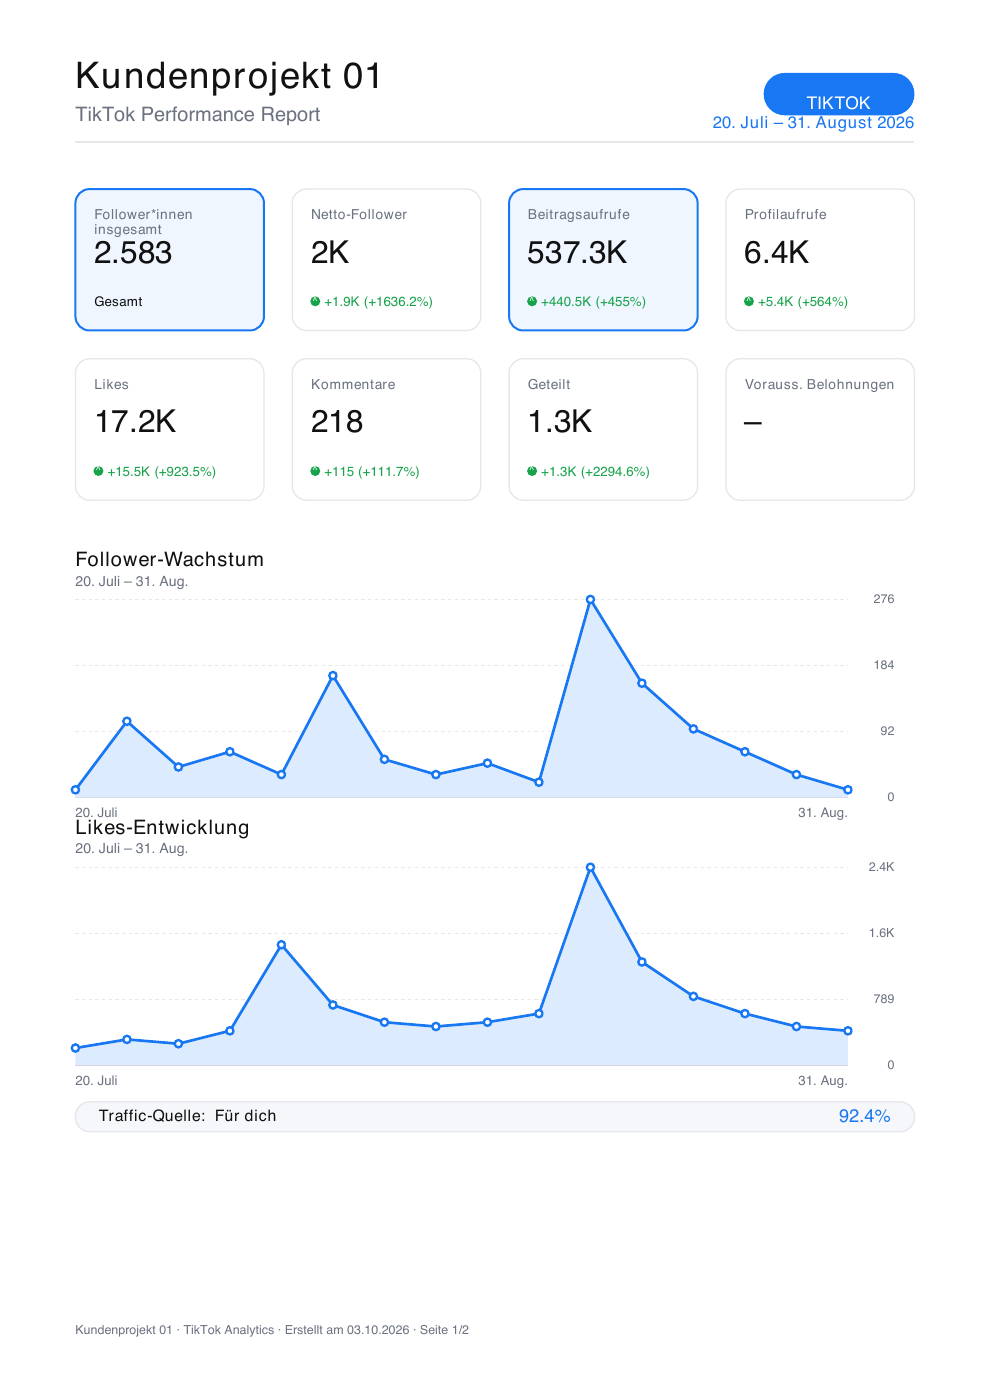Click the Profilaufrufe value 6.4K

pos(777,253)
